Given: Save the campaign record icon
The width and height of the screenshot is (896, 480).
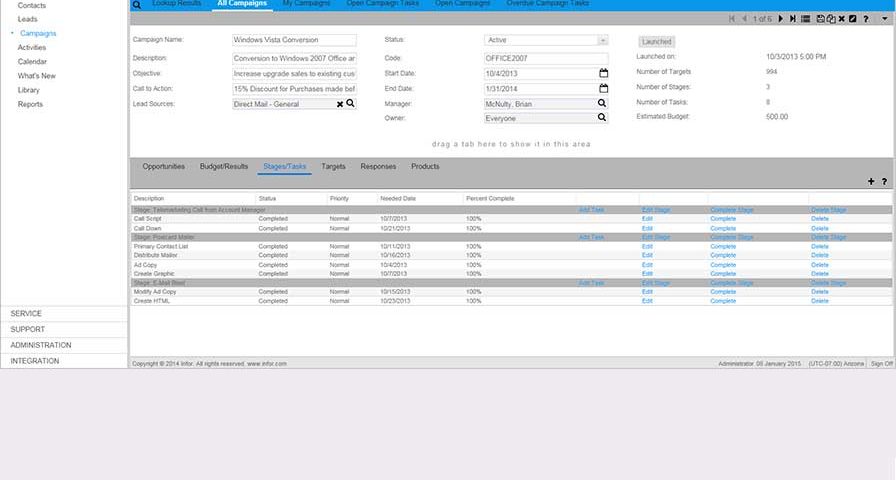Looking at the screenshot, I should click(821, 19).
